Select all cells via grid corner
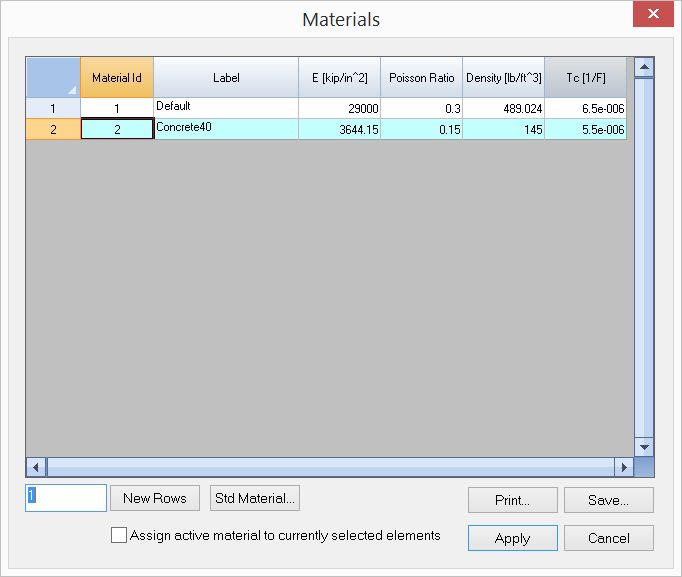 click(x=53, y=77)
